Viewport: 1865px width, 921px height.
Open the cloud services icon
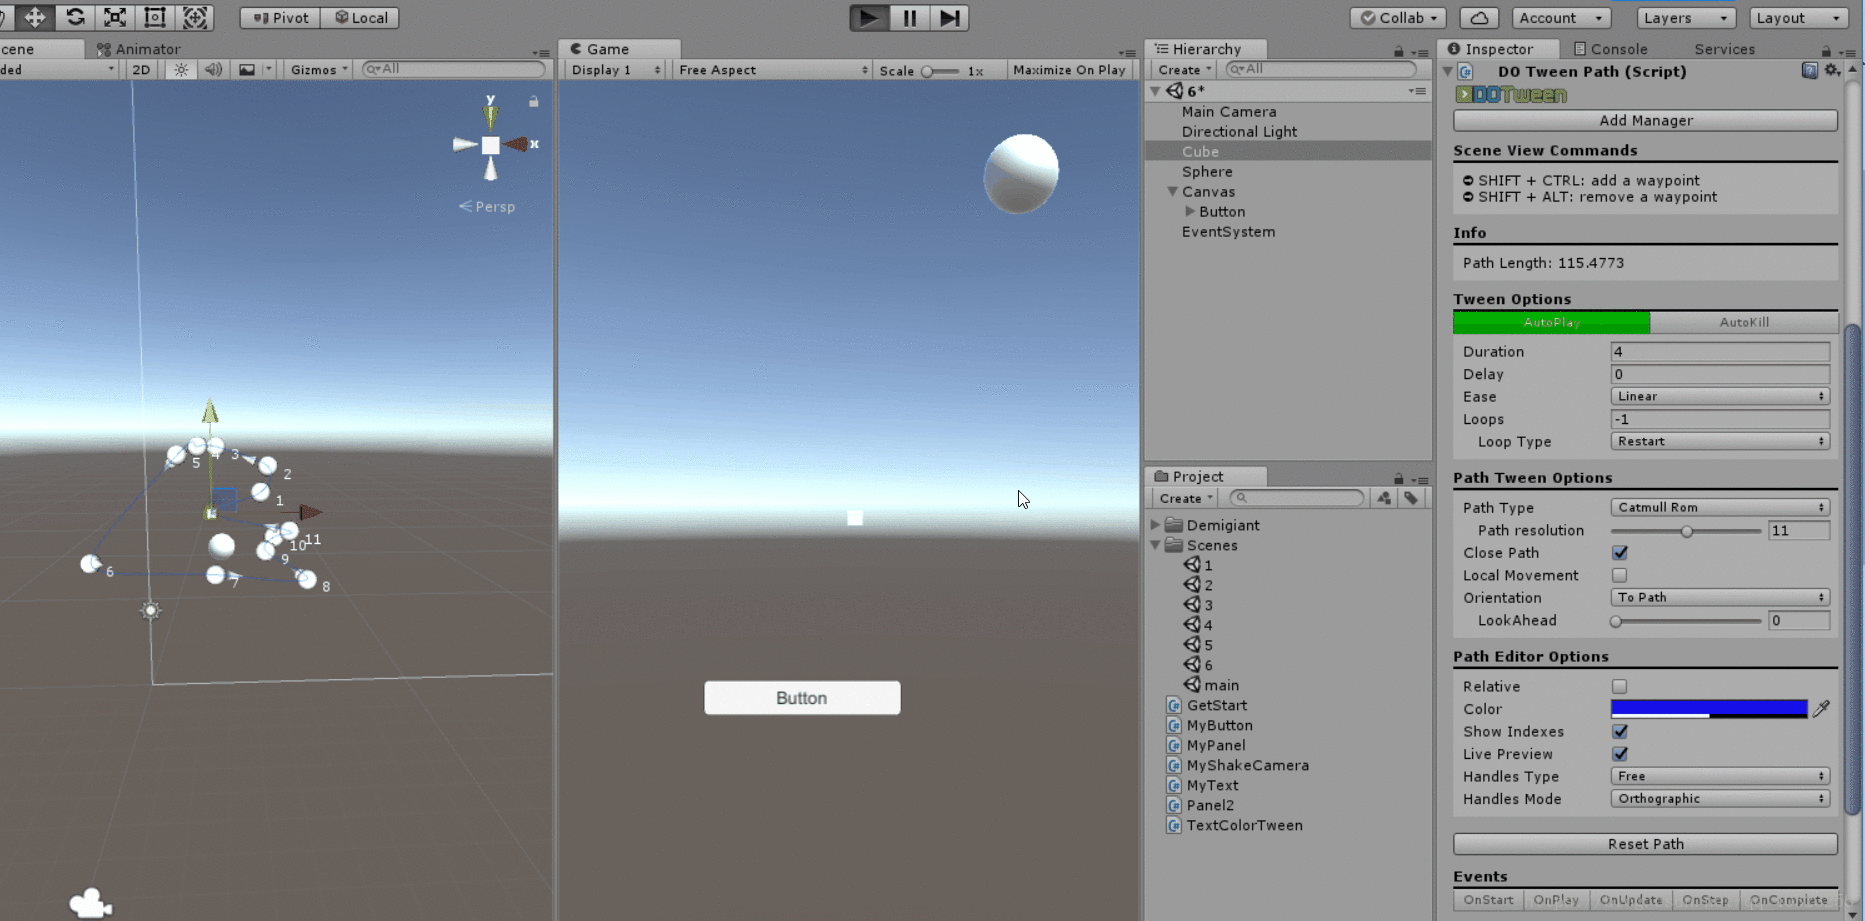click(x=1479, y=18)
